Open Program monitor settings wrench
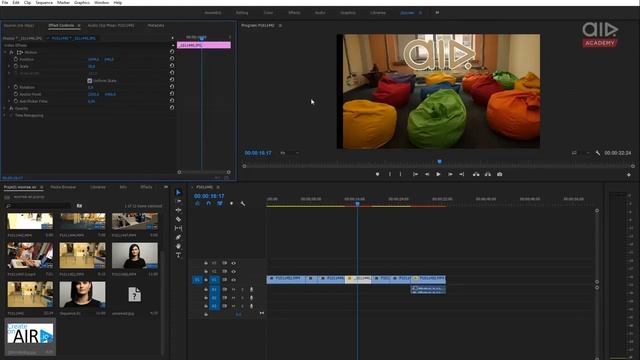Viewport: 640px width, 360px height. (598, 153)
